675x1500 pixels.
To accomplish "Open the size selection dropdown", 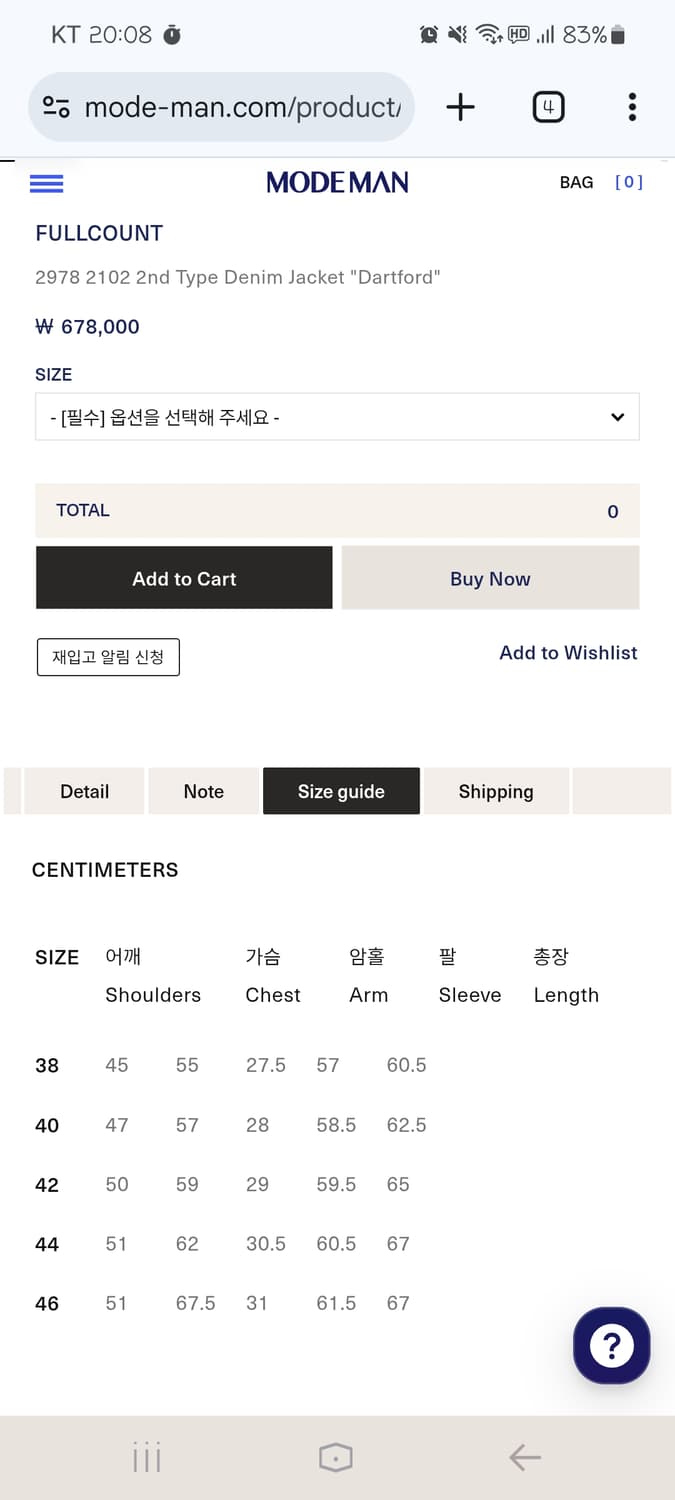I will (x=337, y=416).
